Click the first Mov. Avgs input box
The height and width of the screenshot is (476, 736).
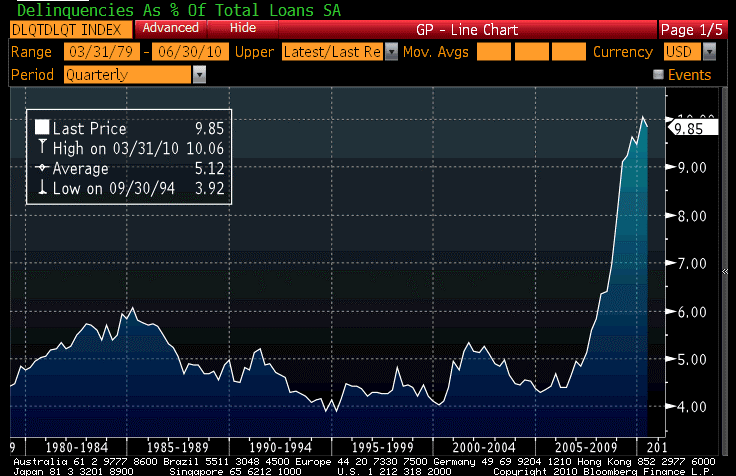494,52
